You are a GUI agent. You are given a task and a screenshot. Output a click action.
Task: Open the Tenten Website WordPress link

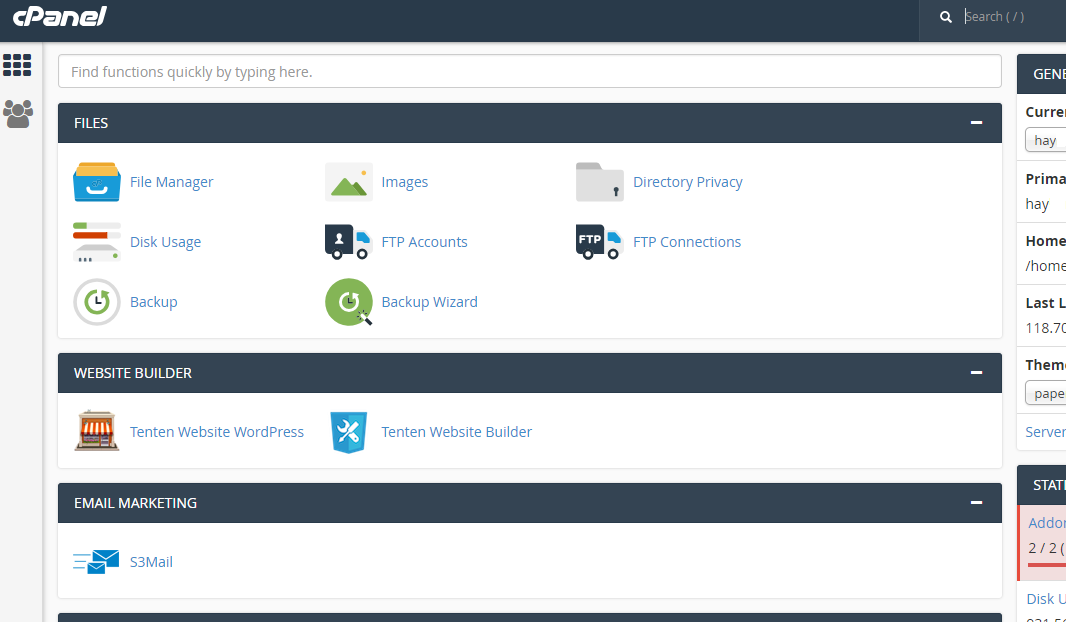coord(217,432)
